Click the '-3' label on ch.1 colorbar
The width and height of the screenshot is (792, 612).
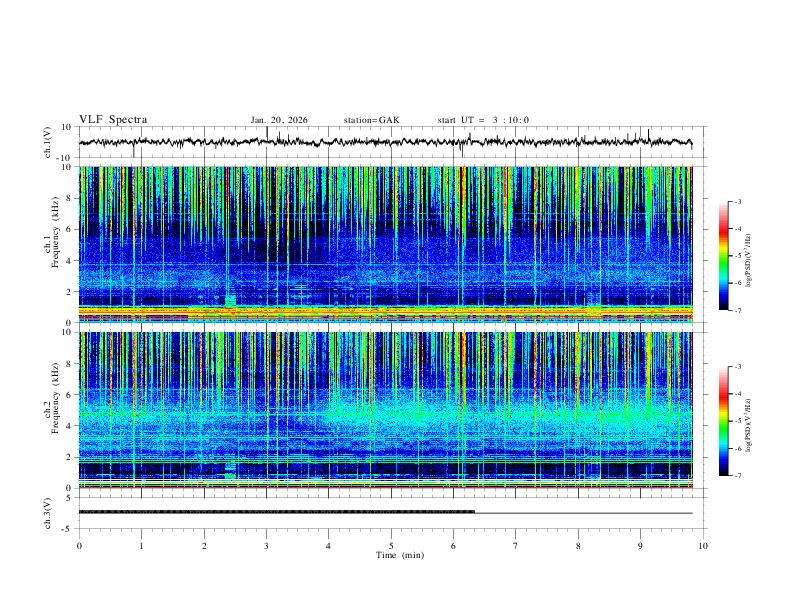coord(737,201)
